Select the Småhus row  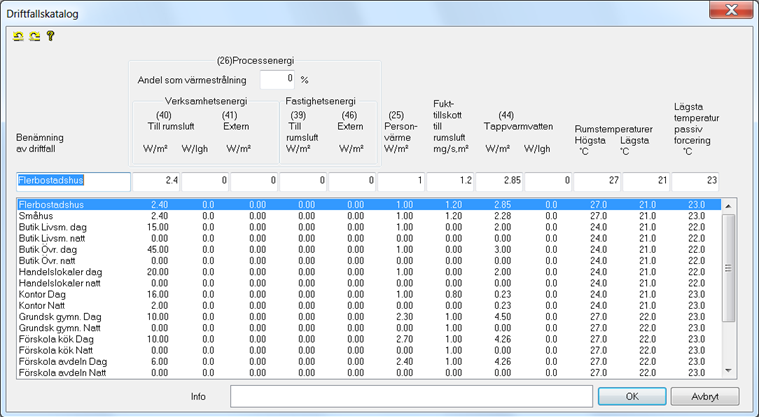click(369, 216)
